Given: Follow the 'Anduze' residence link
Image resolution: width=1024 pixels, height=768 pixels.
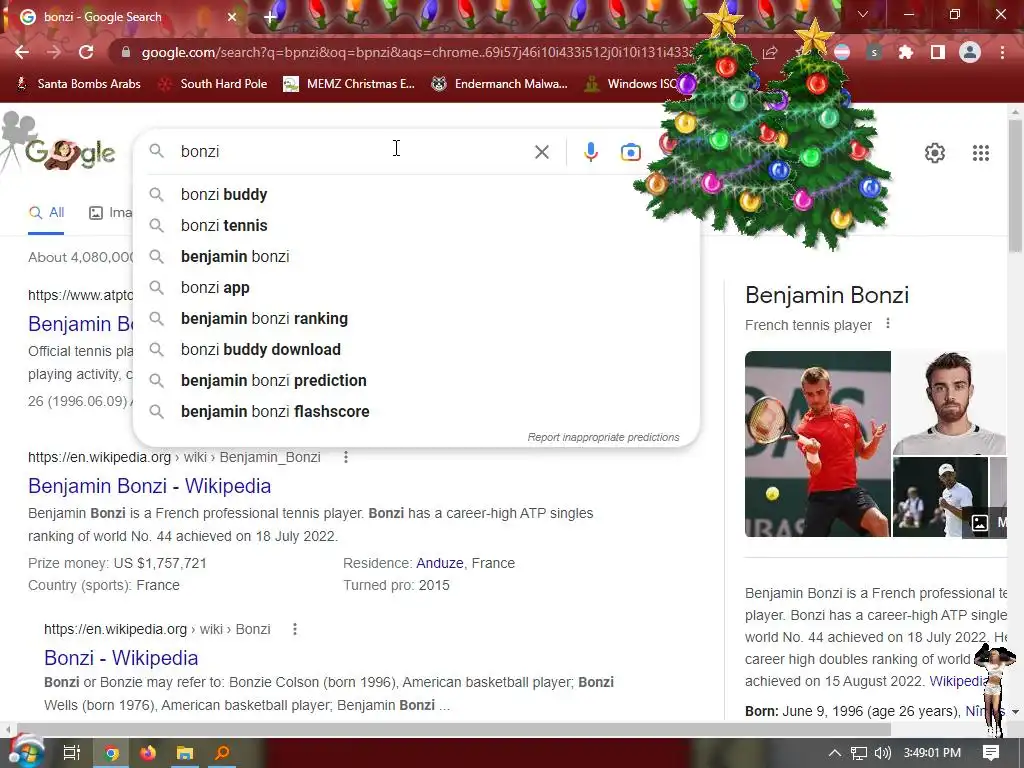Looking at the screenshot, I should tap(440, 563).
